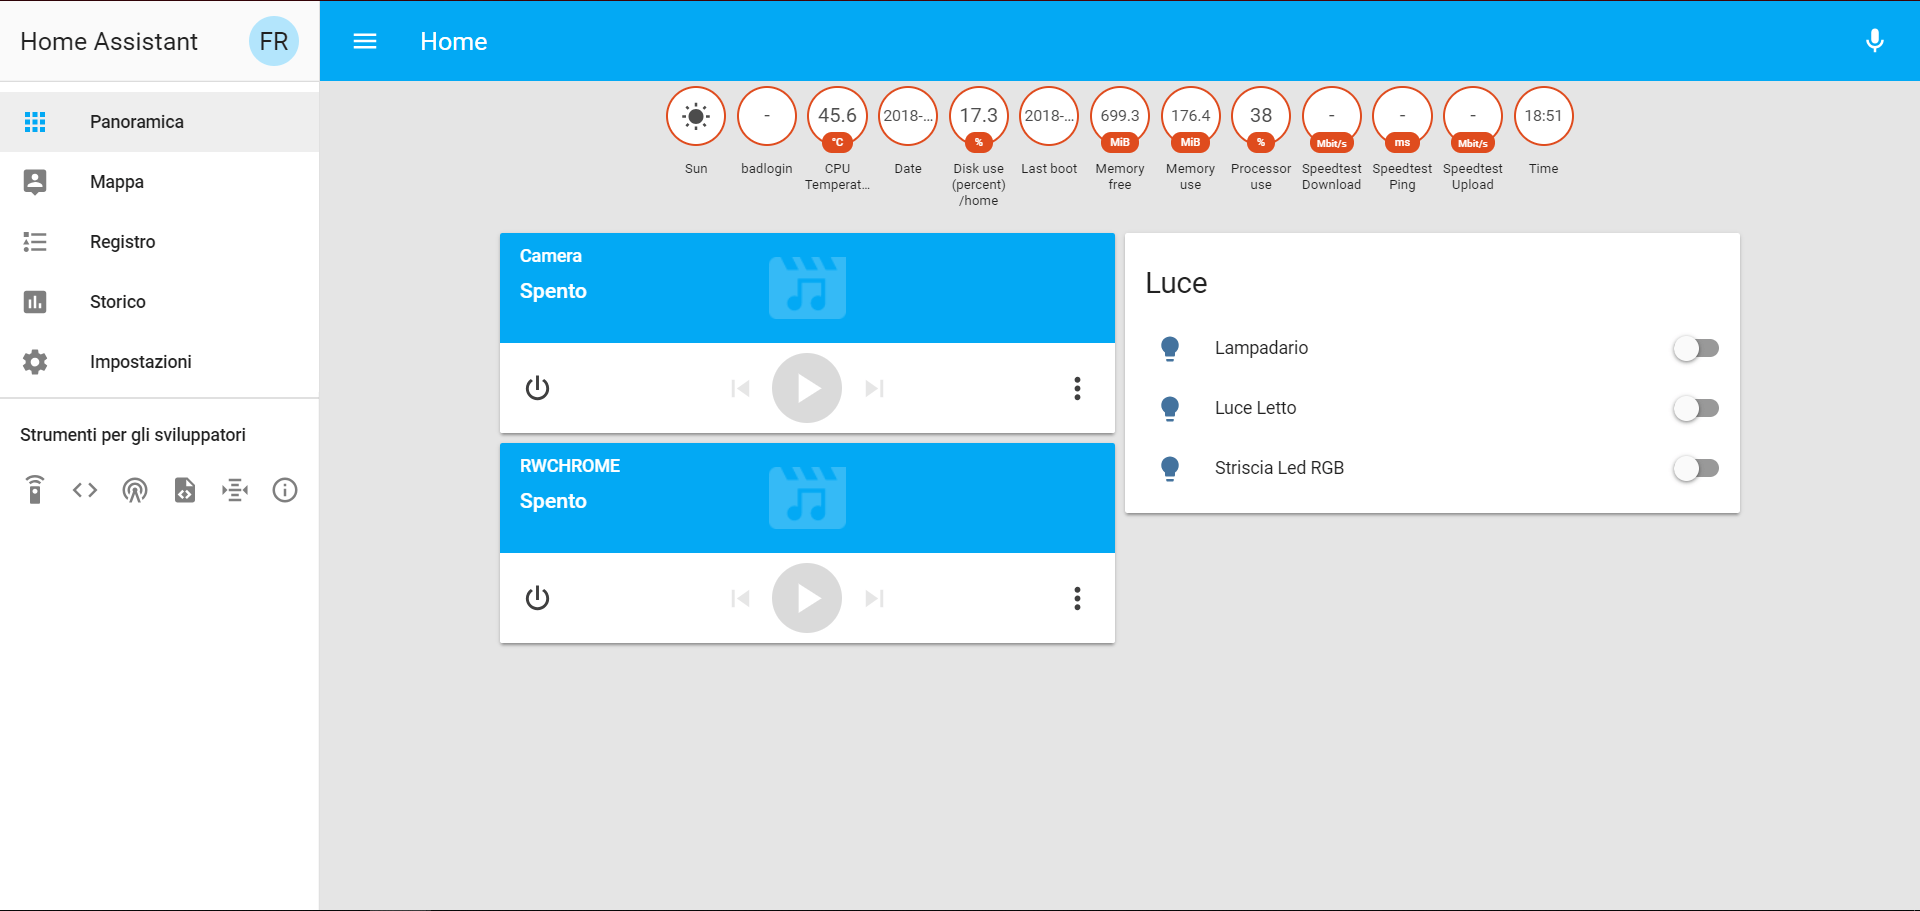This screenshot has height=911, width=1920.
Task: Open the CPU Temperature sensor badge
Action: [837, 118]
